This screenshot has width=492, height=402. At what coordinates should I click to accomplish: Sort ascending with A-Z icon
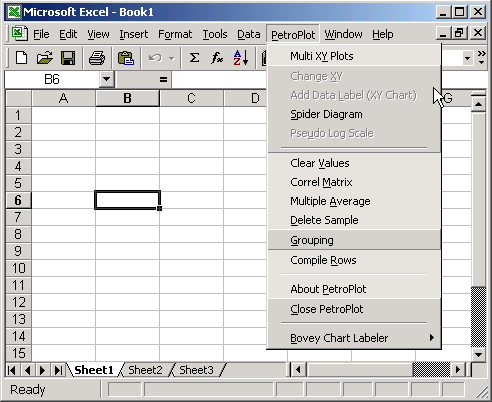[x=241, y=58]
